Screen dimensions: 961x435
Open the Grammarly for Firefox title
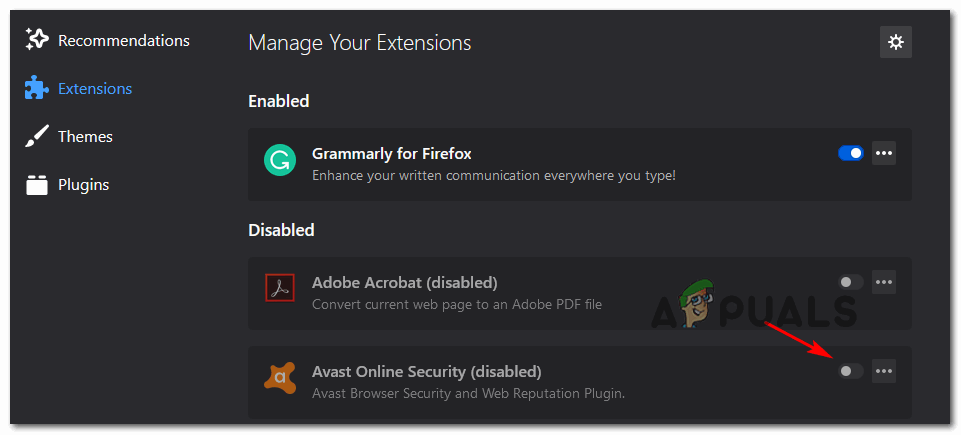point(391,154)
